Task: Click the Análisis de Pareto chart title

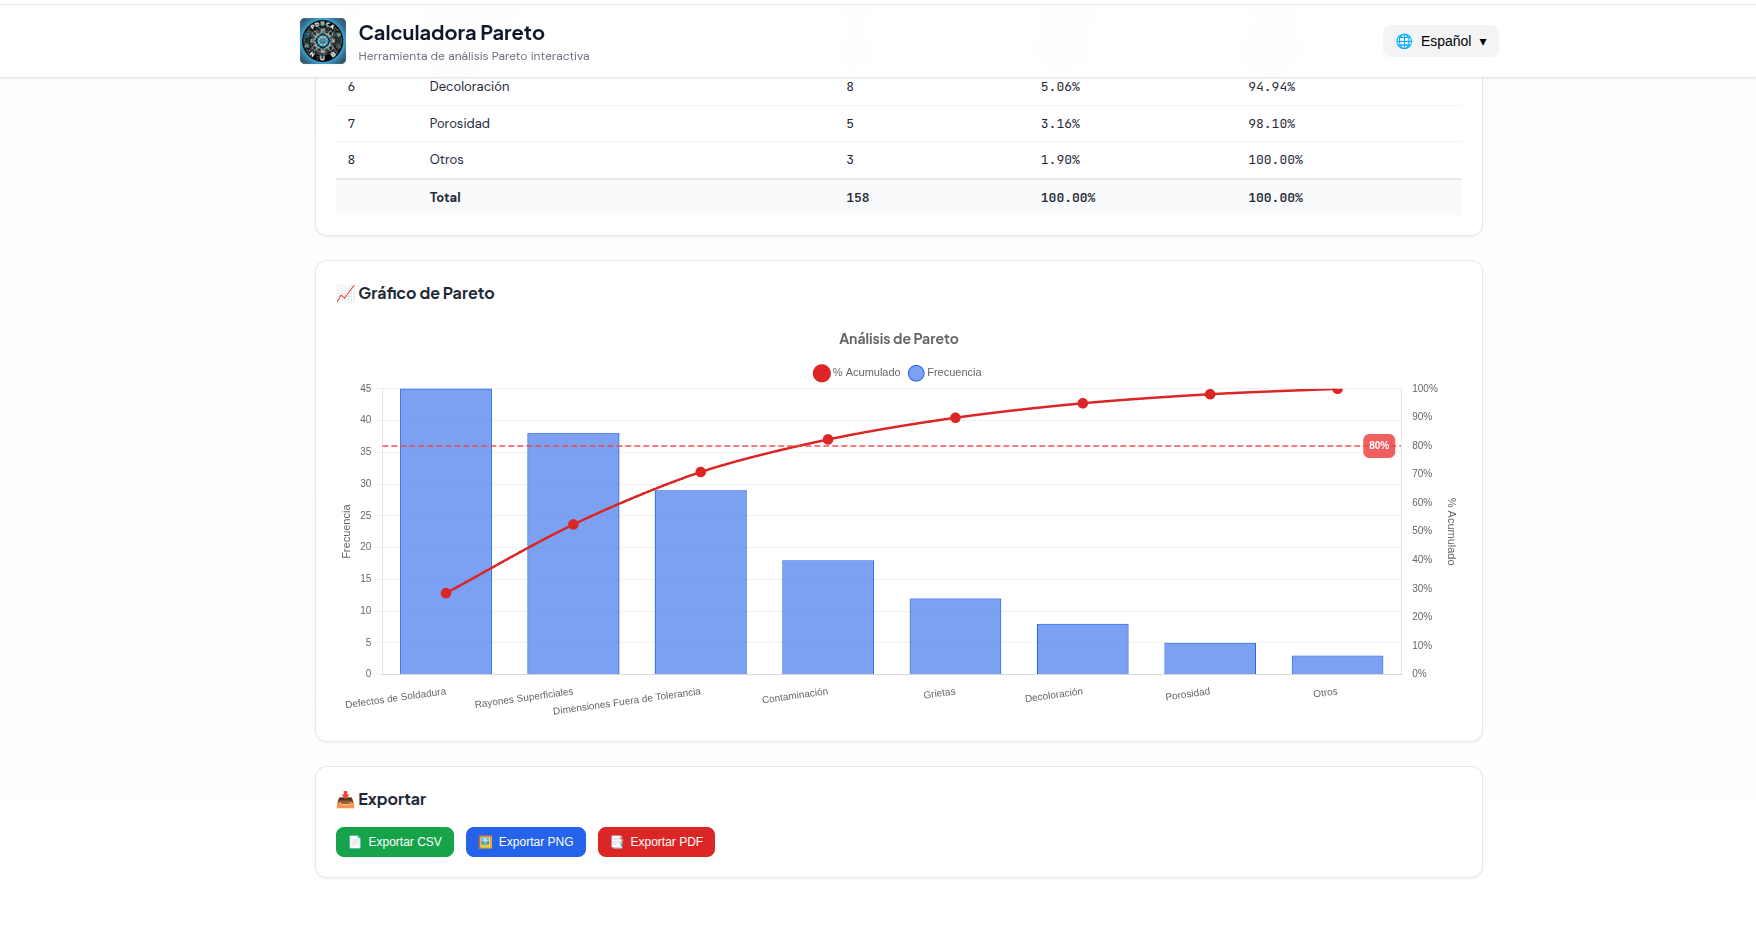Action: coord(899,339)
